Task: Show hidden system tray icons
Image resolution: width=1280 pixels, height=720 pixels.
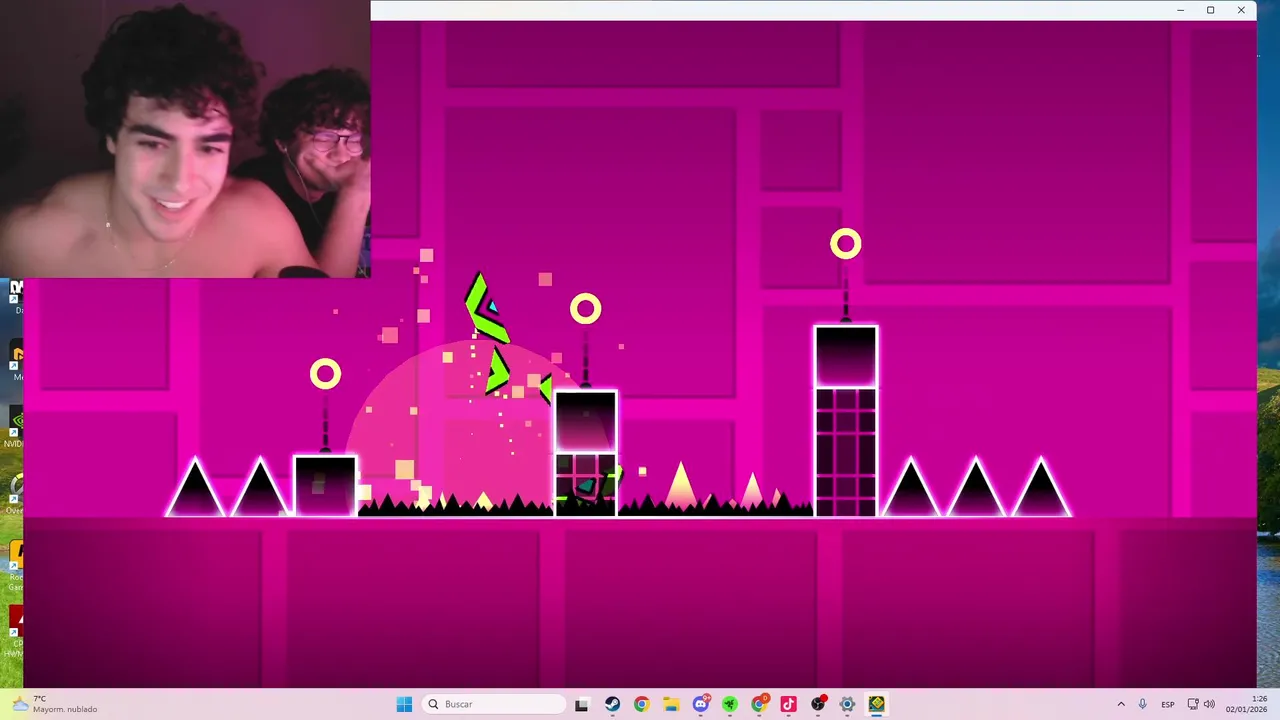Action: click(x=1121, y=704)
